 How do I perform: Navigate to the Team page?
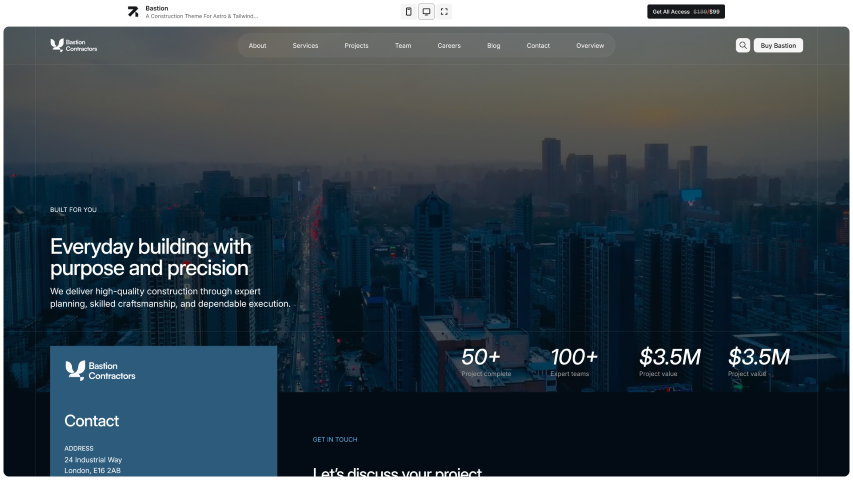point(402,45)
